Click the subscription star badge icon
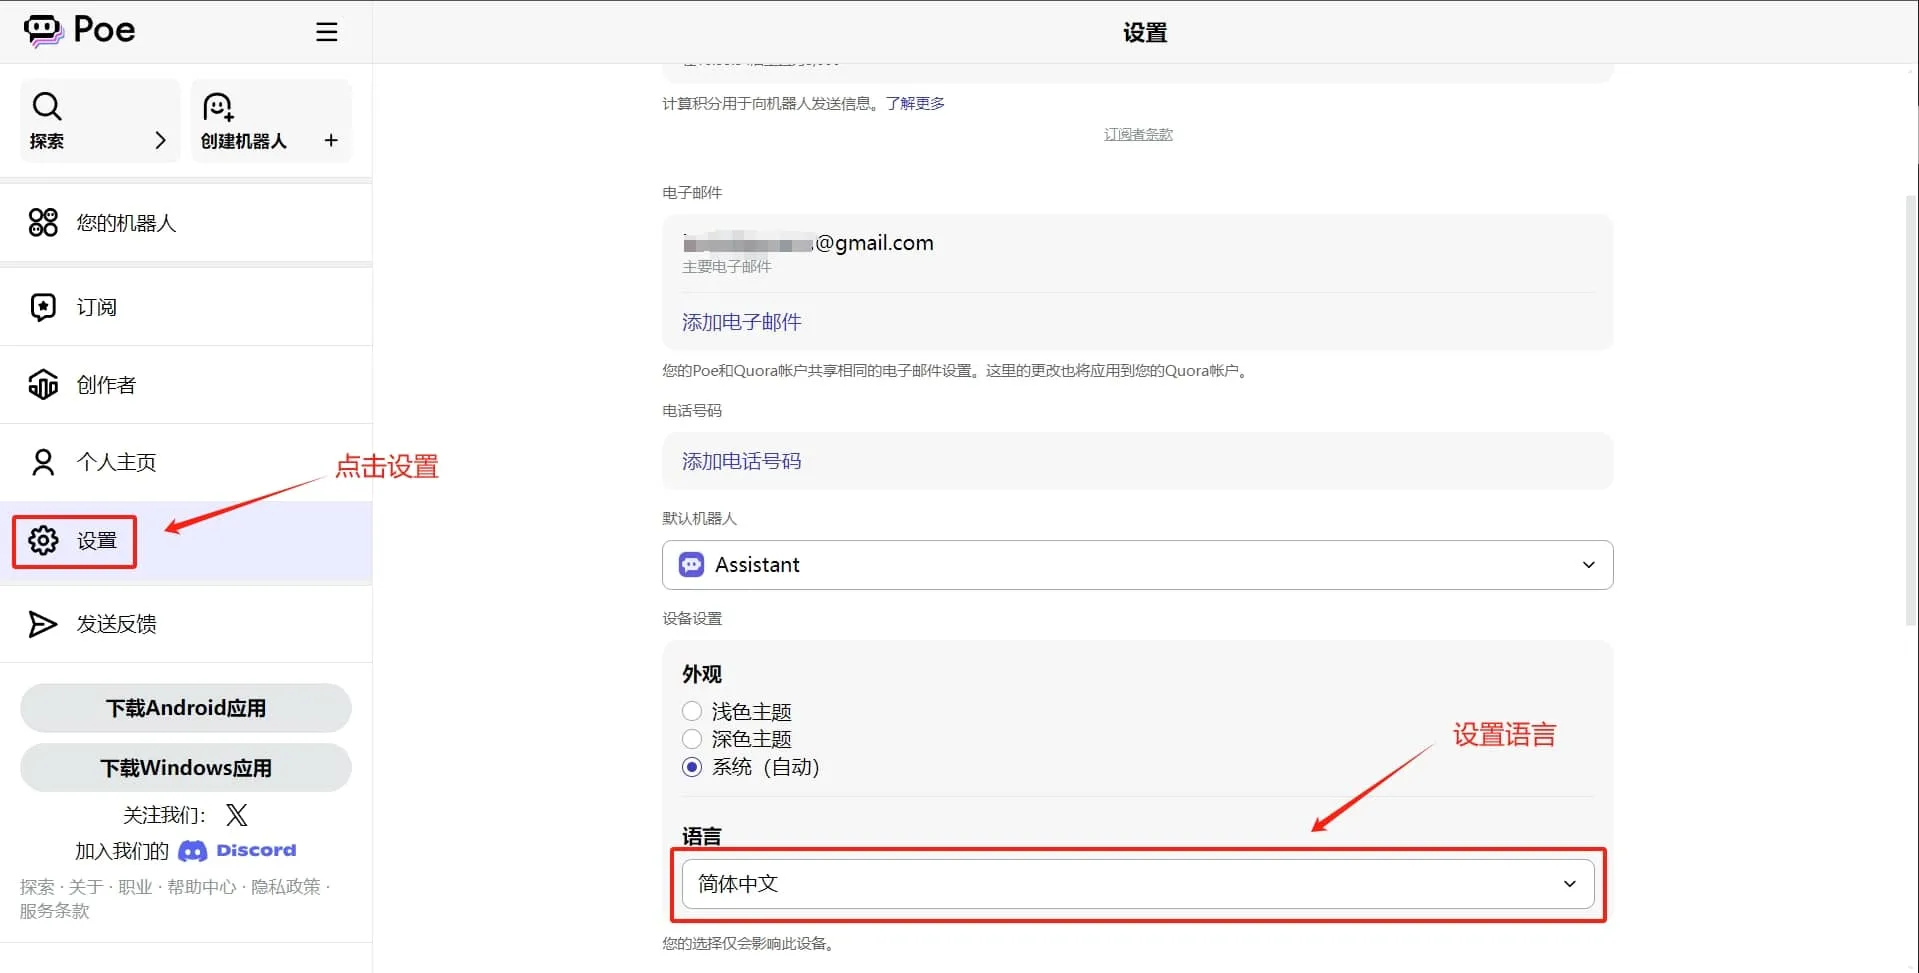 pyautogui.click(x=43, y=307)
